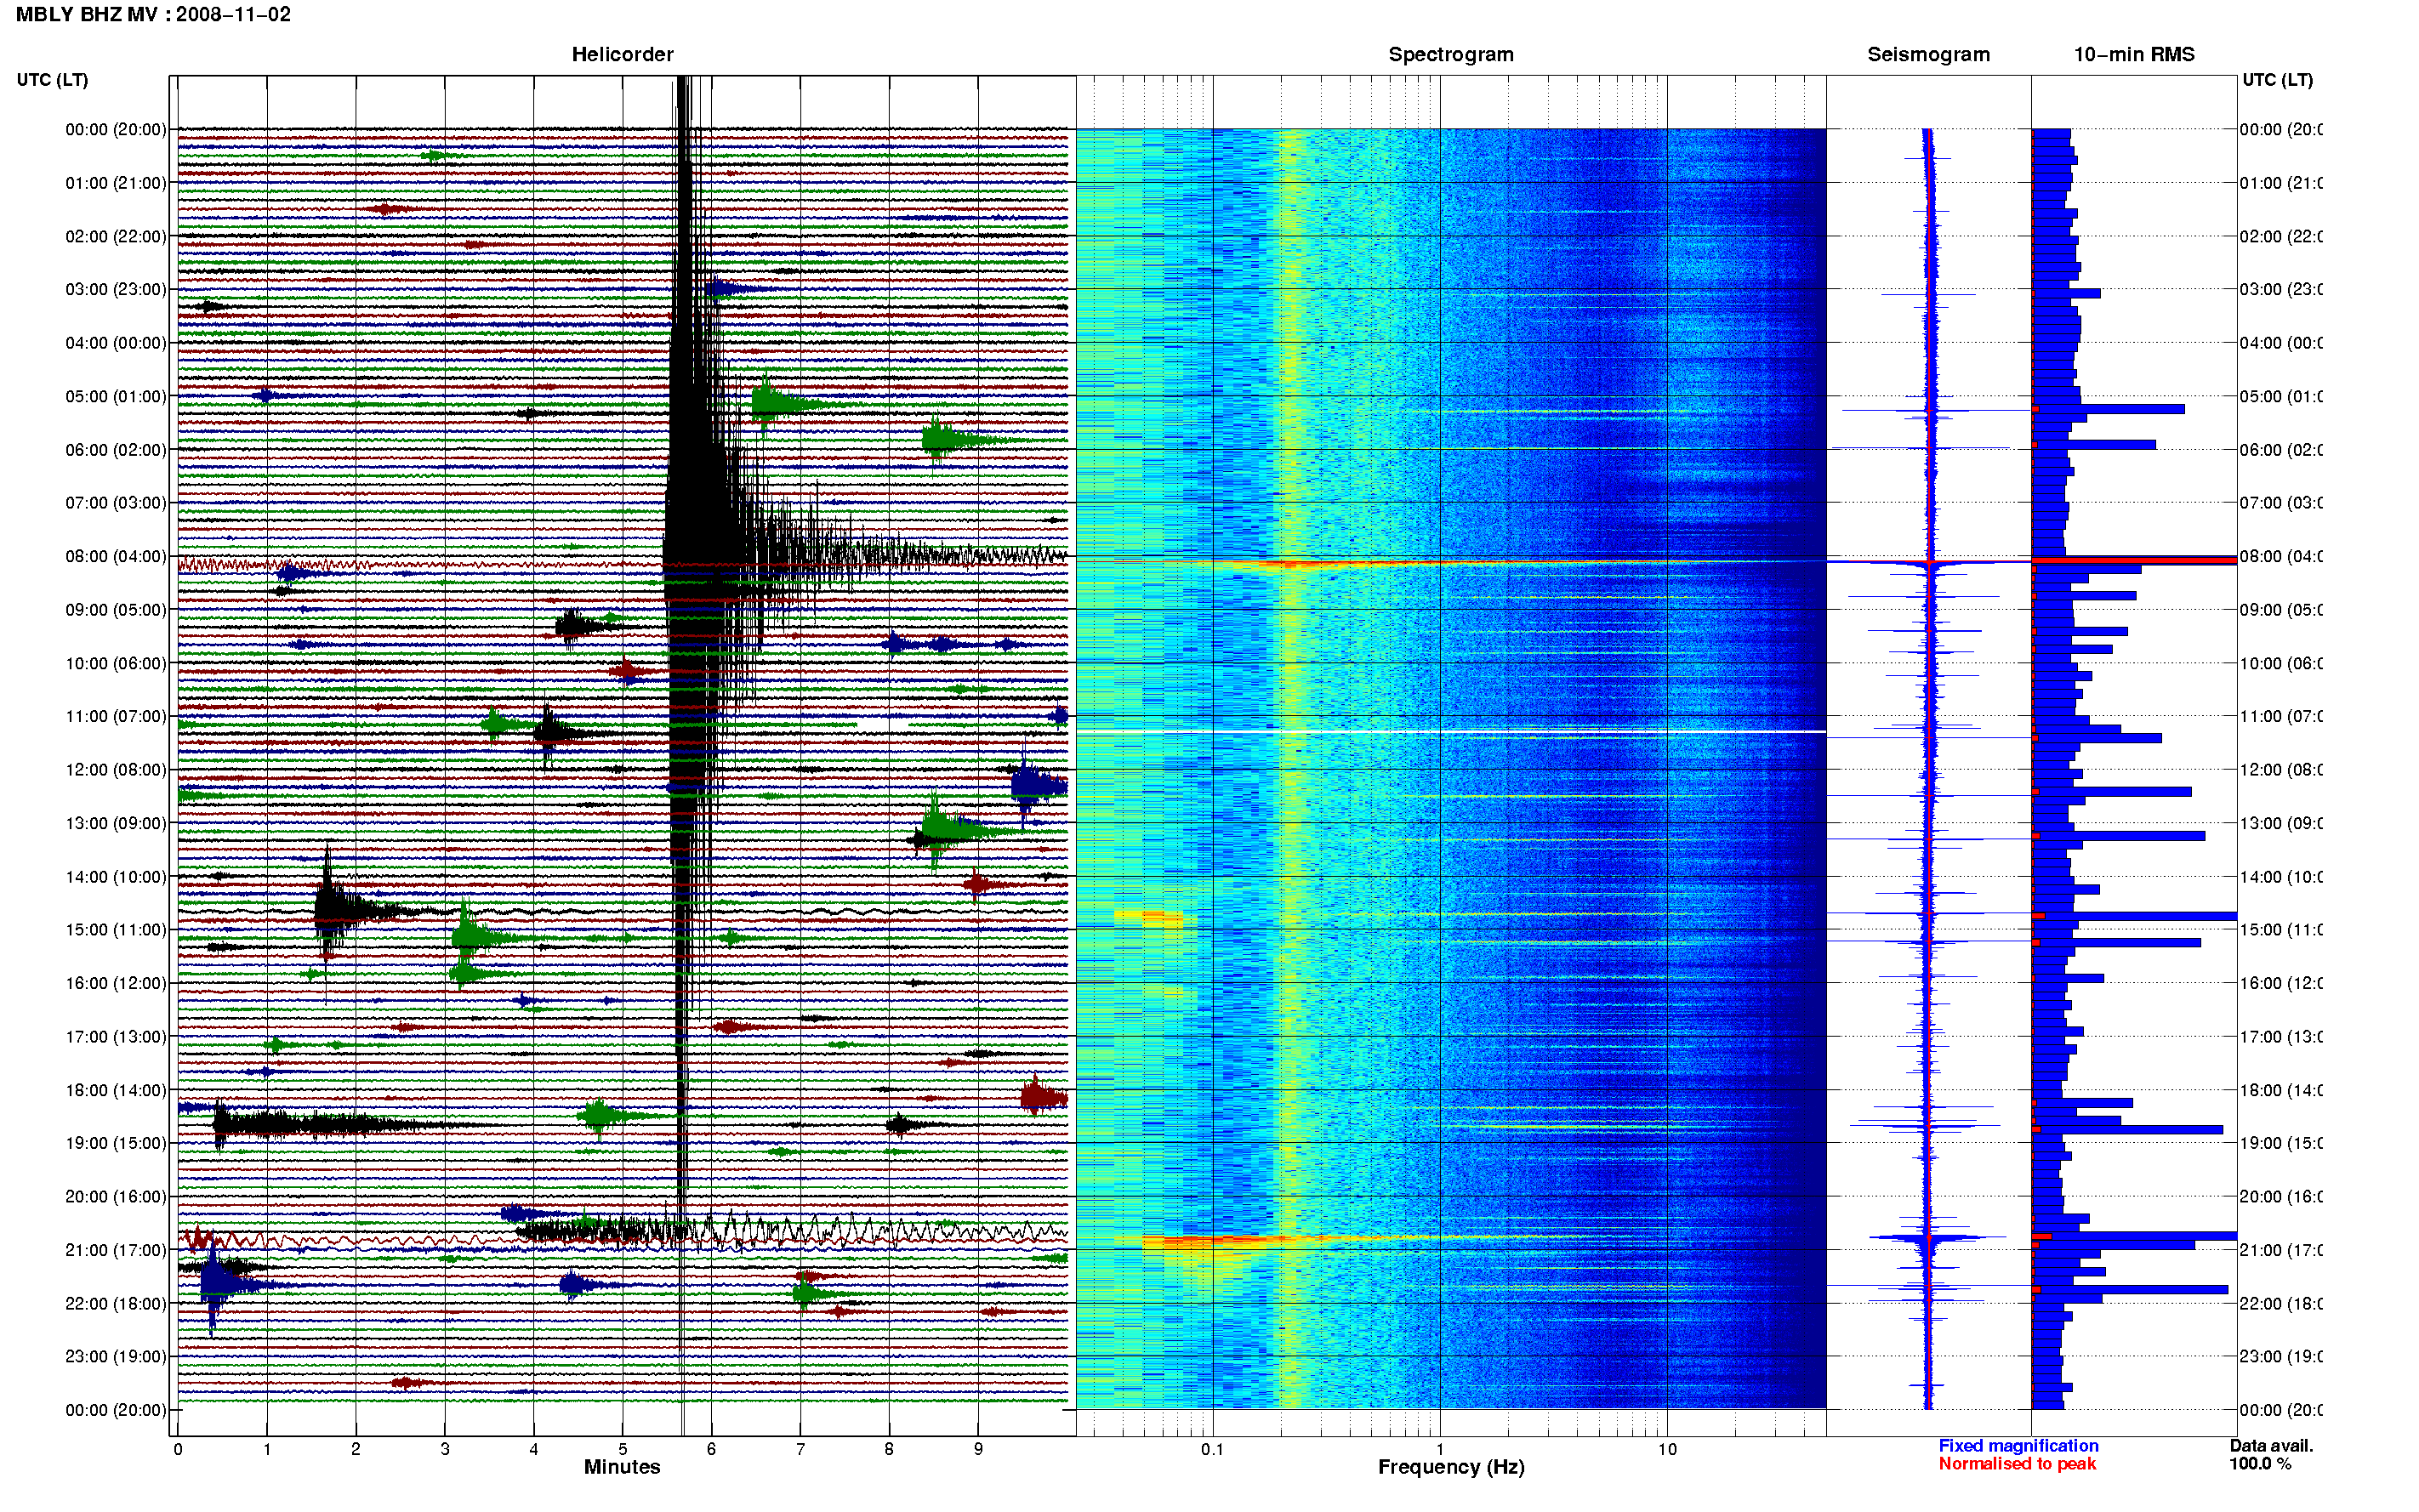Click the '0.1' frequency tick label
The width and height of the screenshot is (2419, 1512).
point(1212,1449)
